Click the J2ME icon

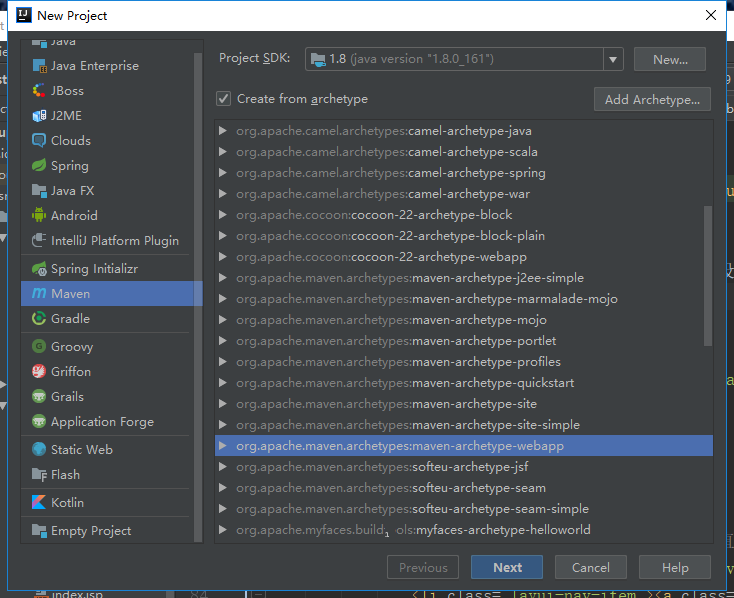[x=39, y=116]
